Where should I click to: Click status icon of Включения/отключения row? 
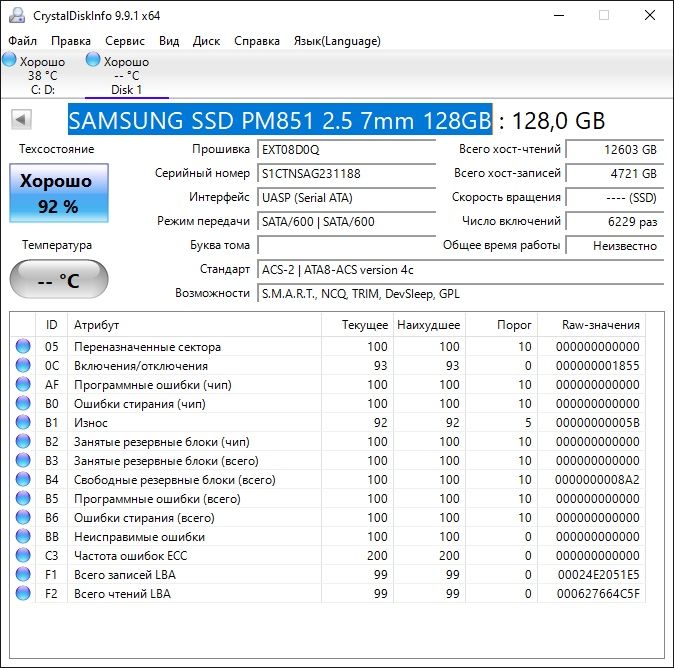click(x=23, y=365)
